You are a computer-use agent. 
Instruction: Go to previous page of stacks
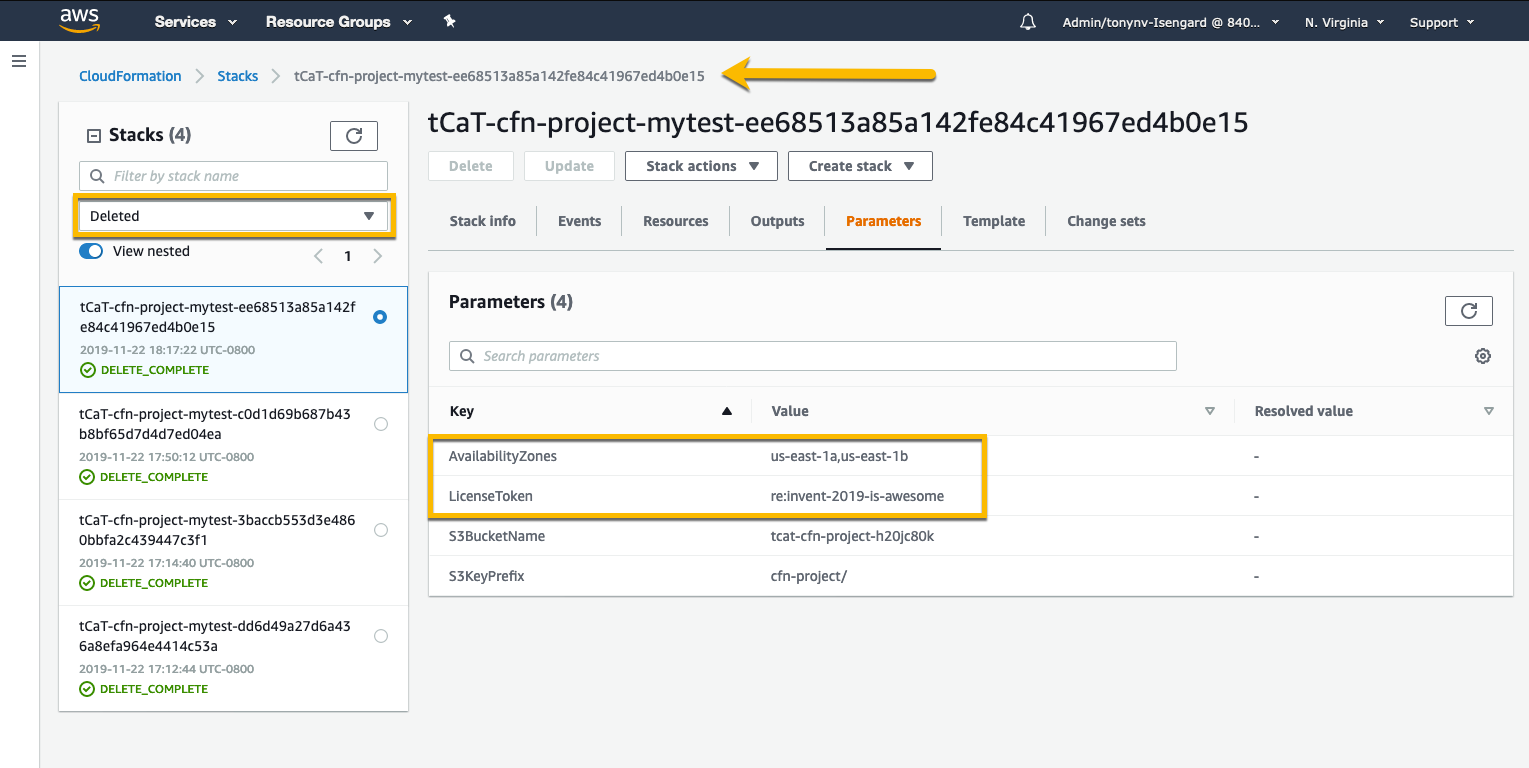[318, 256]
